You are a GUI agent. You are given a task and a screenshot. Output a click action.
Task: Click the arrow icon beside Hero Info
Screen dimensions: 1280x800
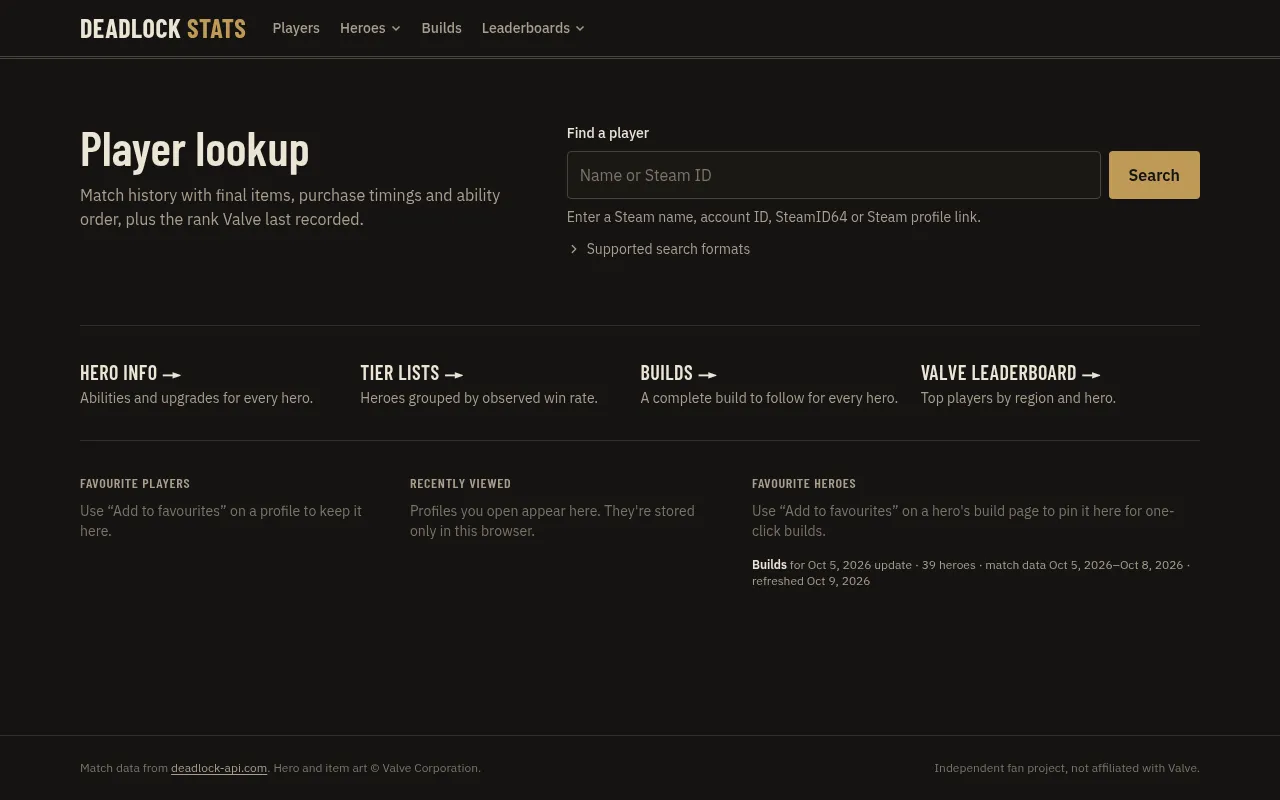(172, 375)
